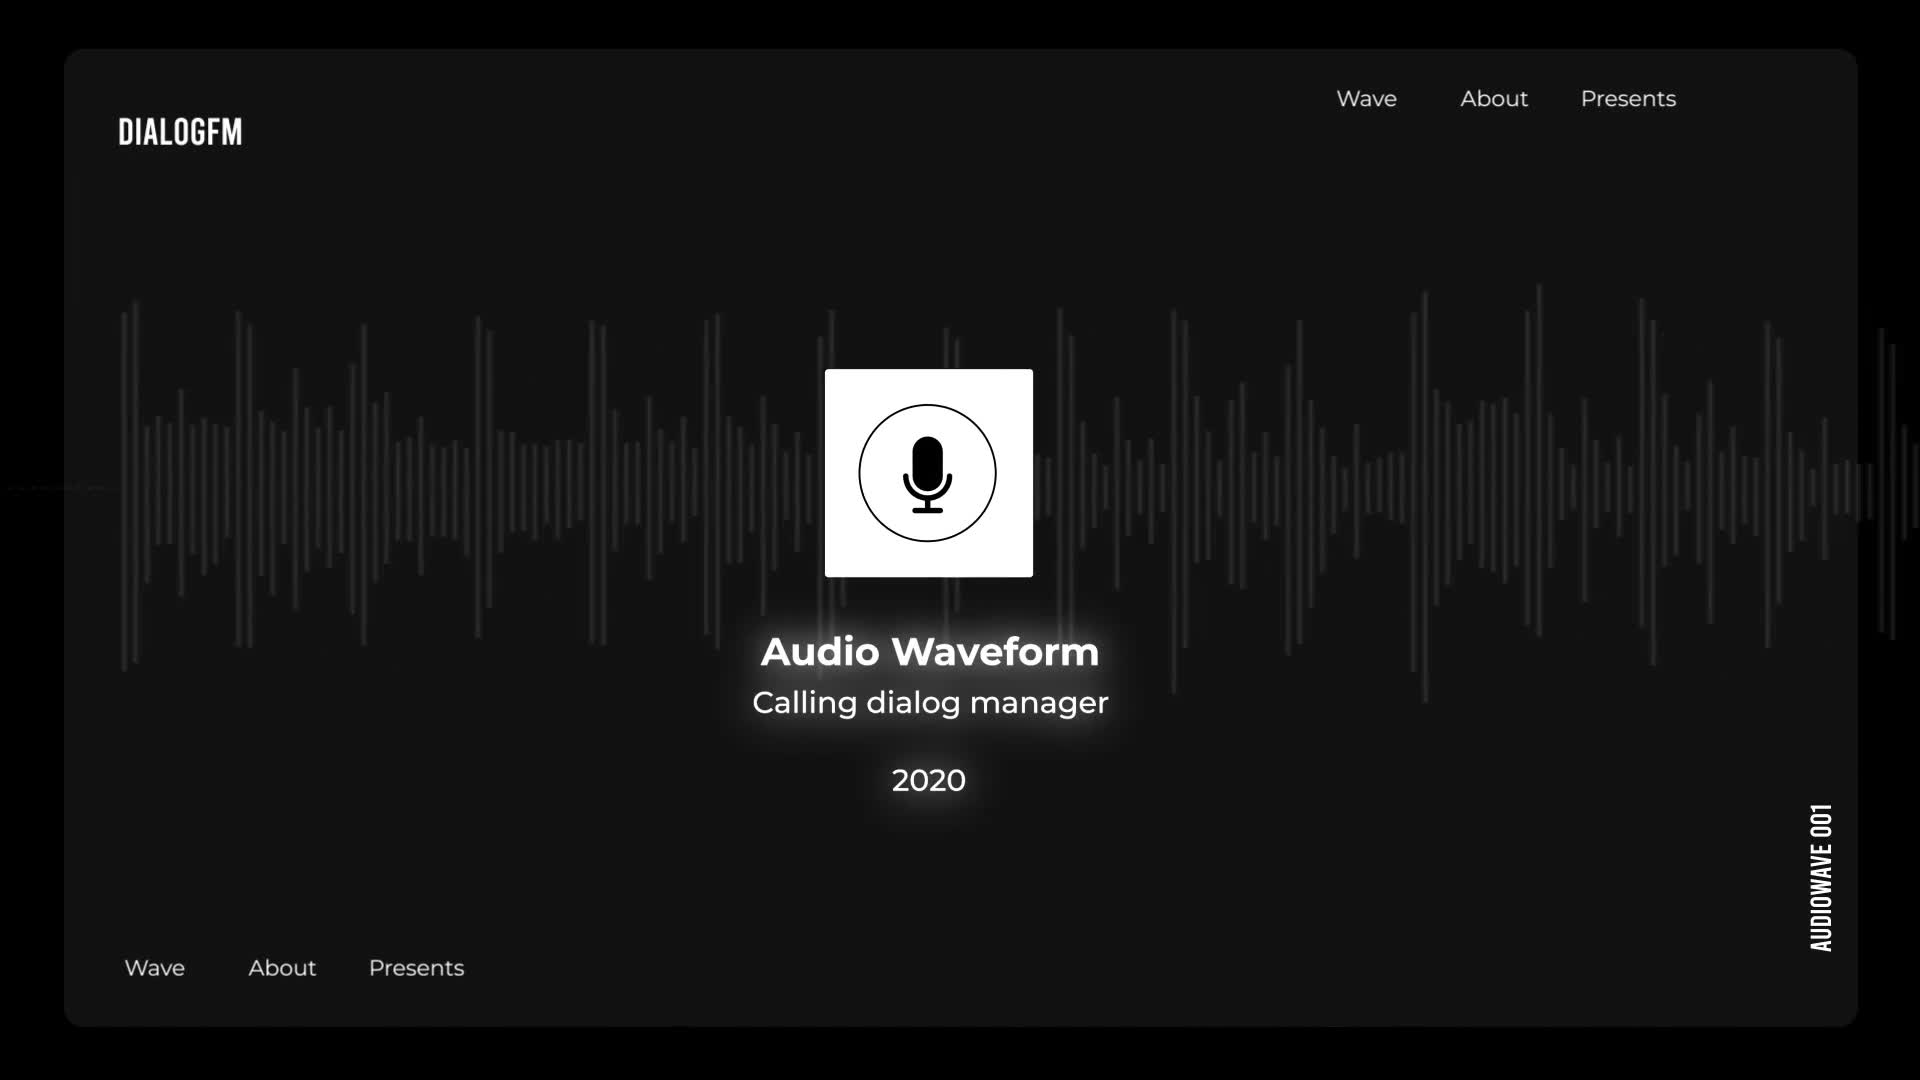Enable waveform playback via center icon
1920x1080 pixels.
[x=930, y=473]
